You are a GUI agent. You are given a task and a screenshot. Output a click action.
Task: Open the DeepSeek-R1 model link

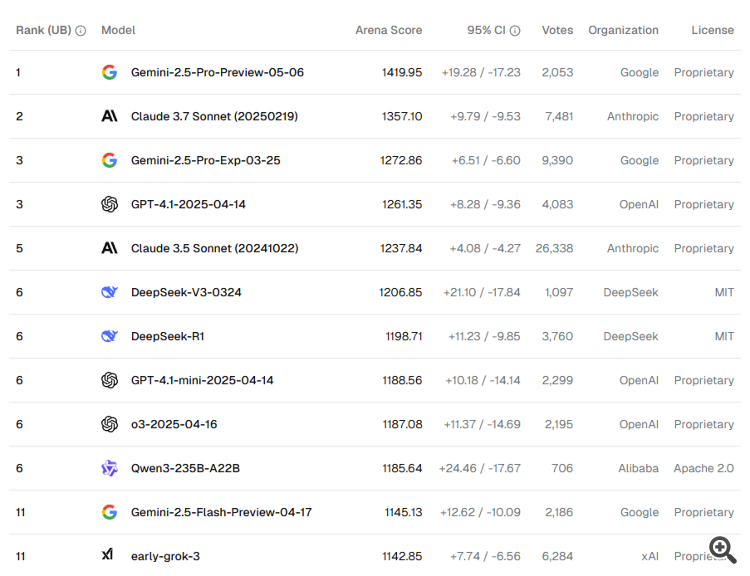167,336
